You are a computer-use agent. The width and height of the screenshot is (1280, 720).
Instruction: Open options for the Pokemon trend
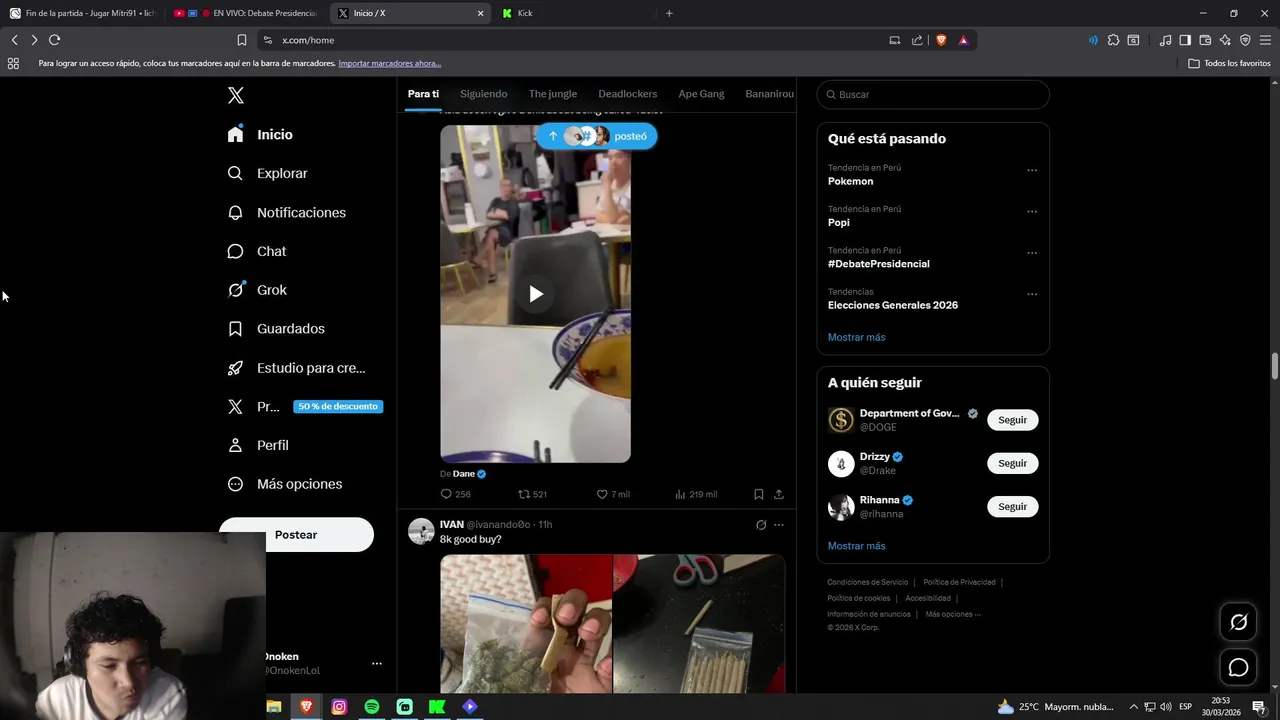coord(1032,170)
